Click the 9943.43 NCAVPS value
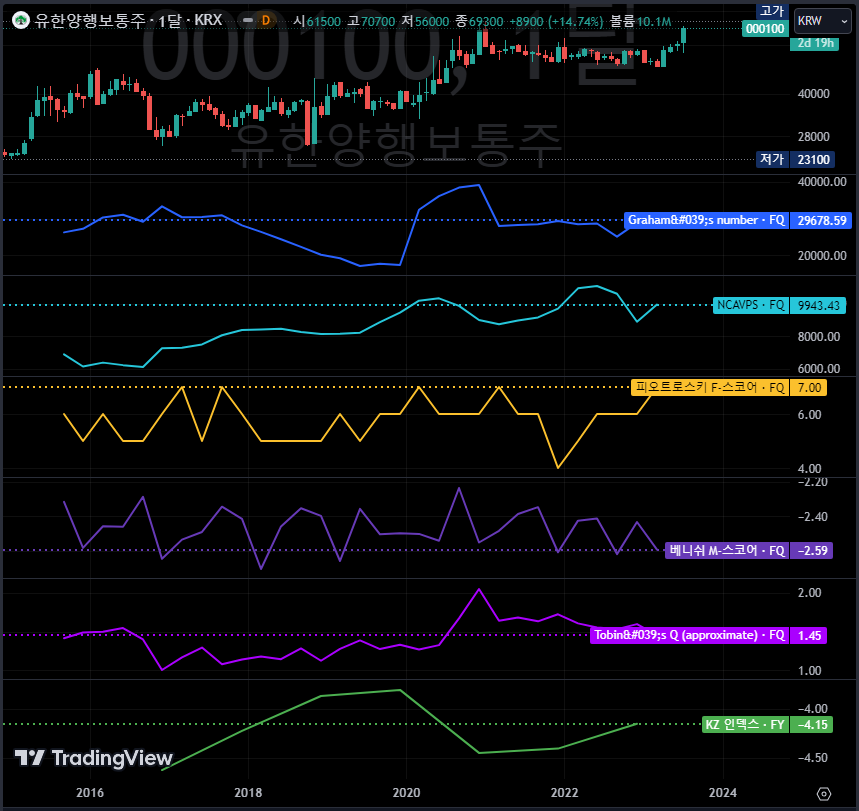Image resolution: width=859 pixels, height=811 pixels. coord(818,305)
